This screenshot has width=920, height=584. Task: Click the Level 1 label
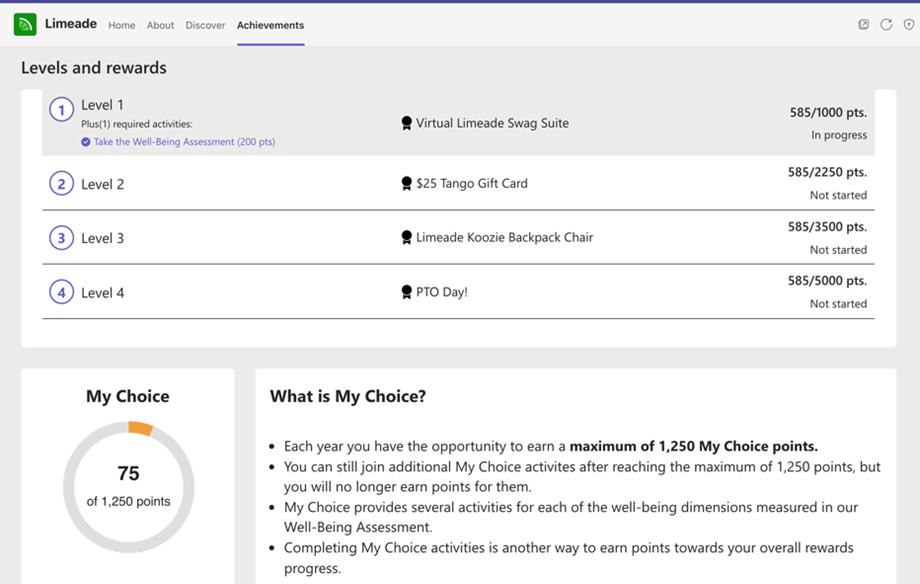tap(102, 105)
